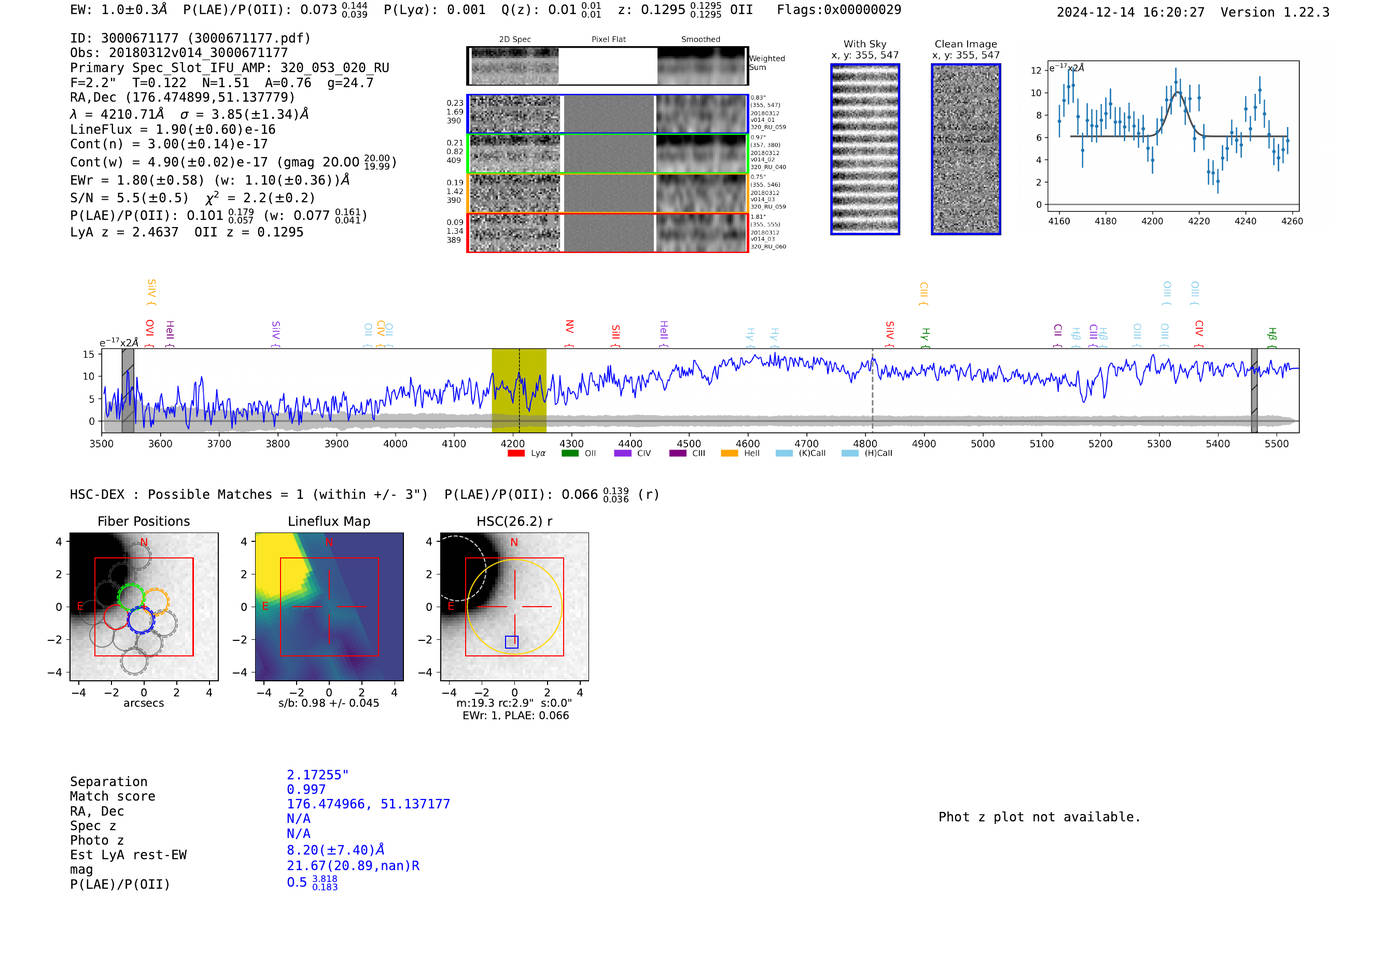Click the hatched gray band near 3540 Å

tap(128, 391)
